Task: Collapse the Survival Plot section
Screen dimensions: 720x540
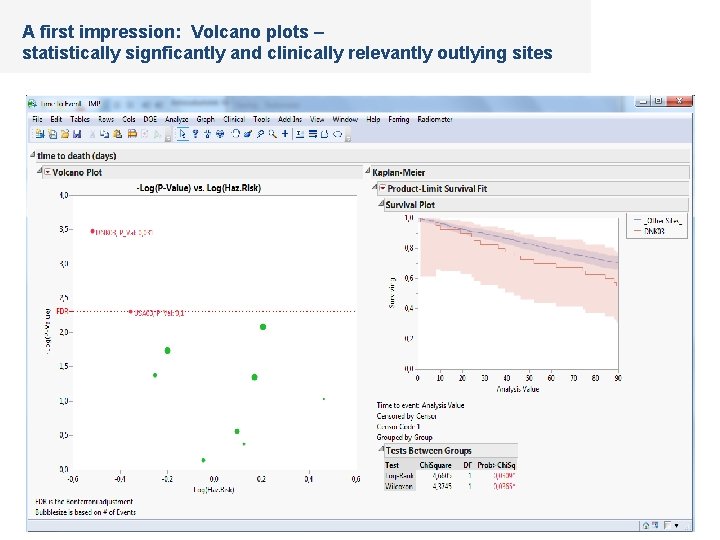Action: 381,203
